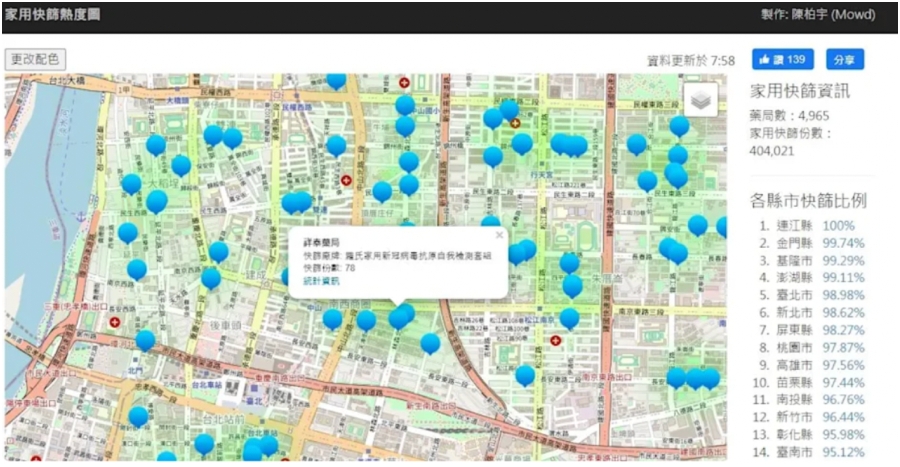Click the blue marker under the popup pointer

point(400,316)
